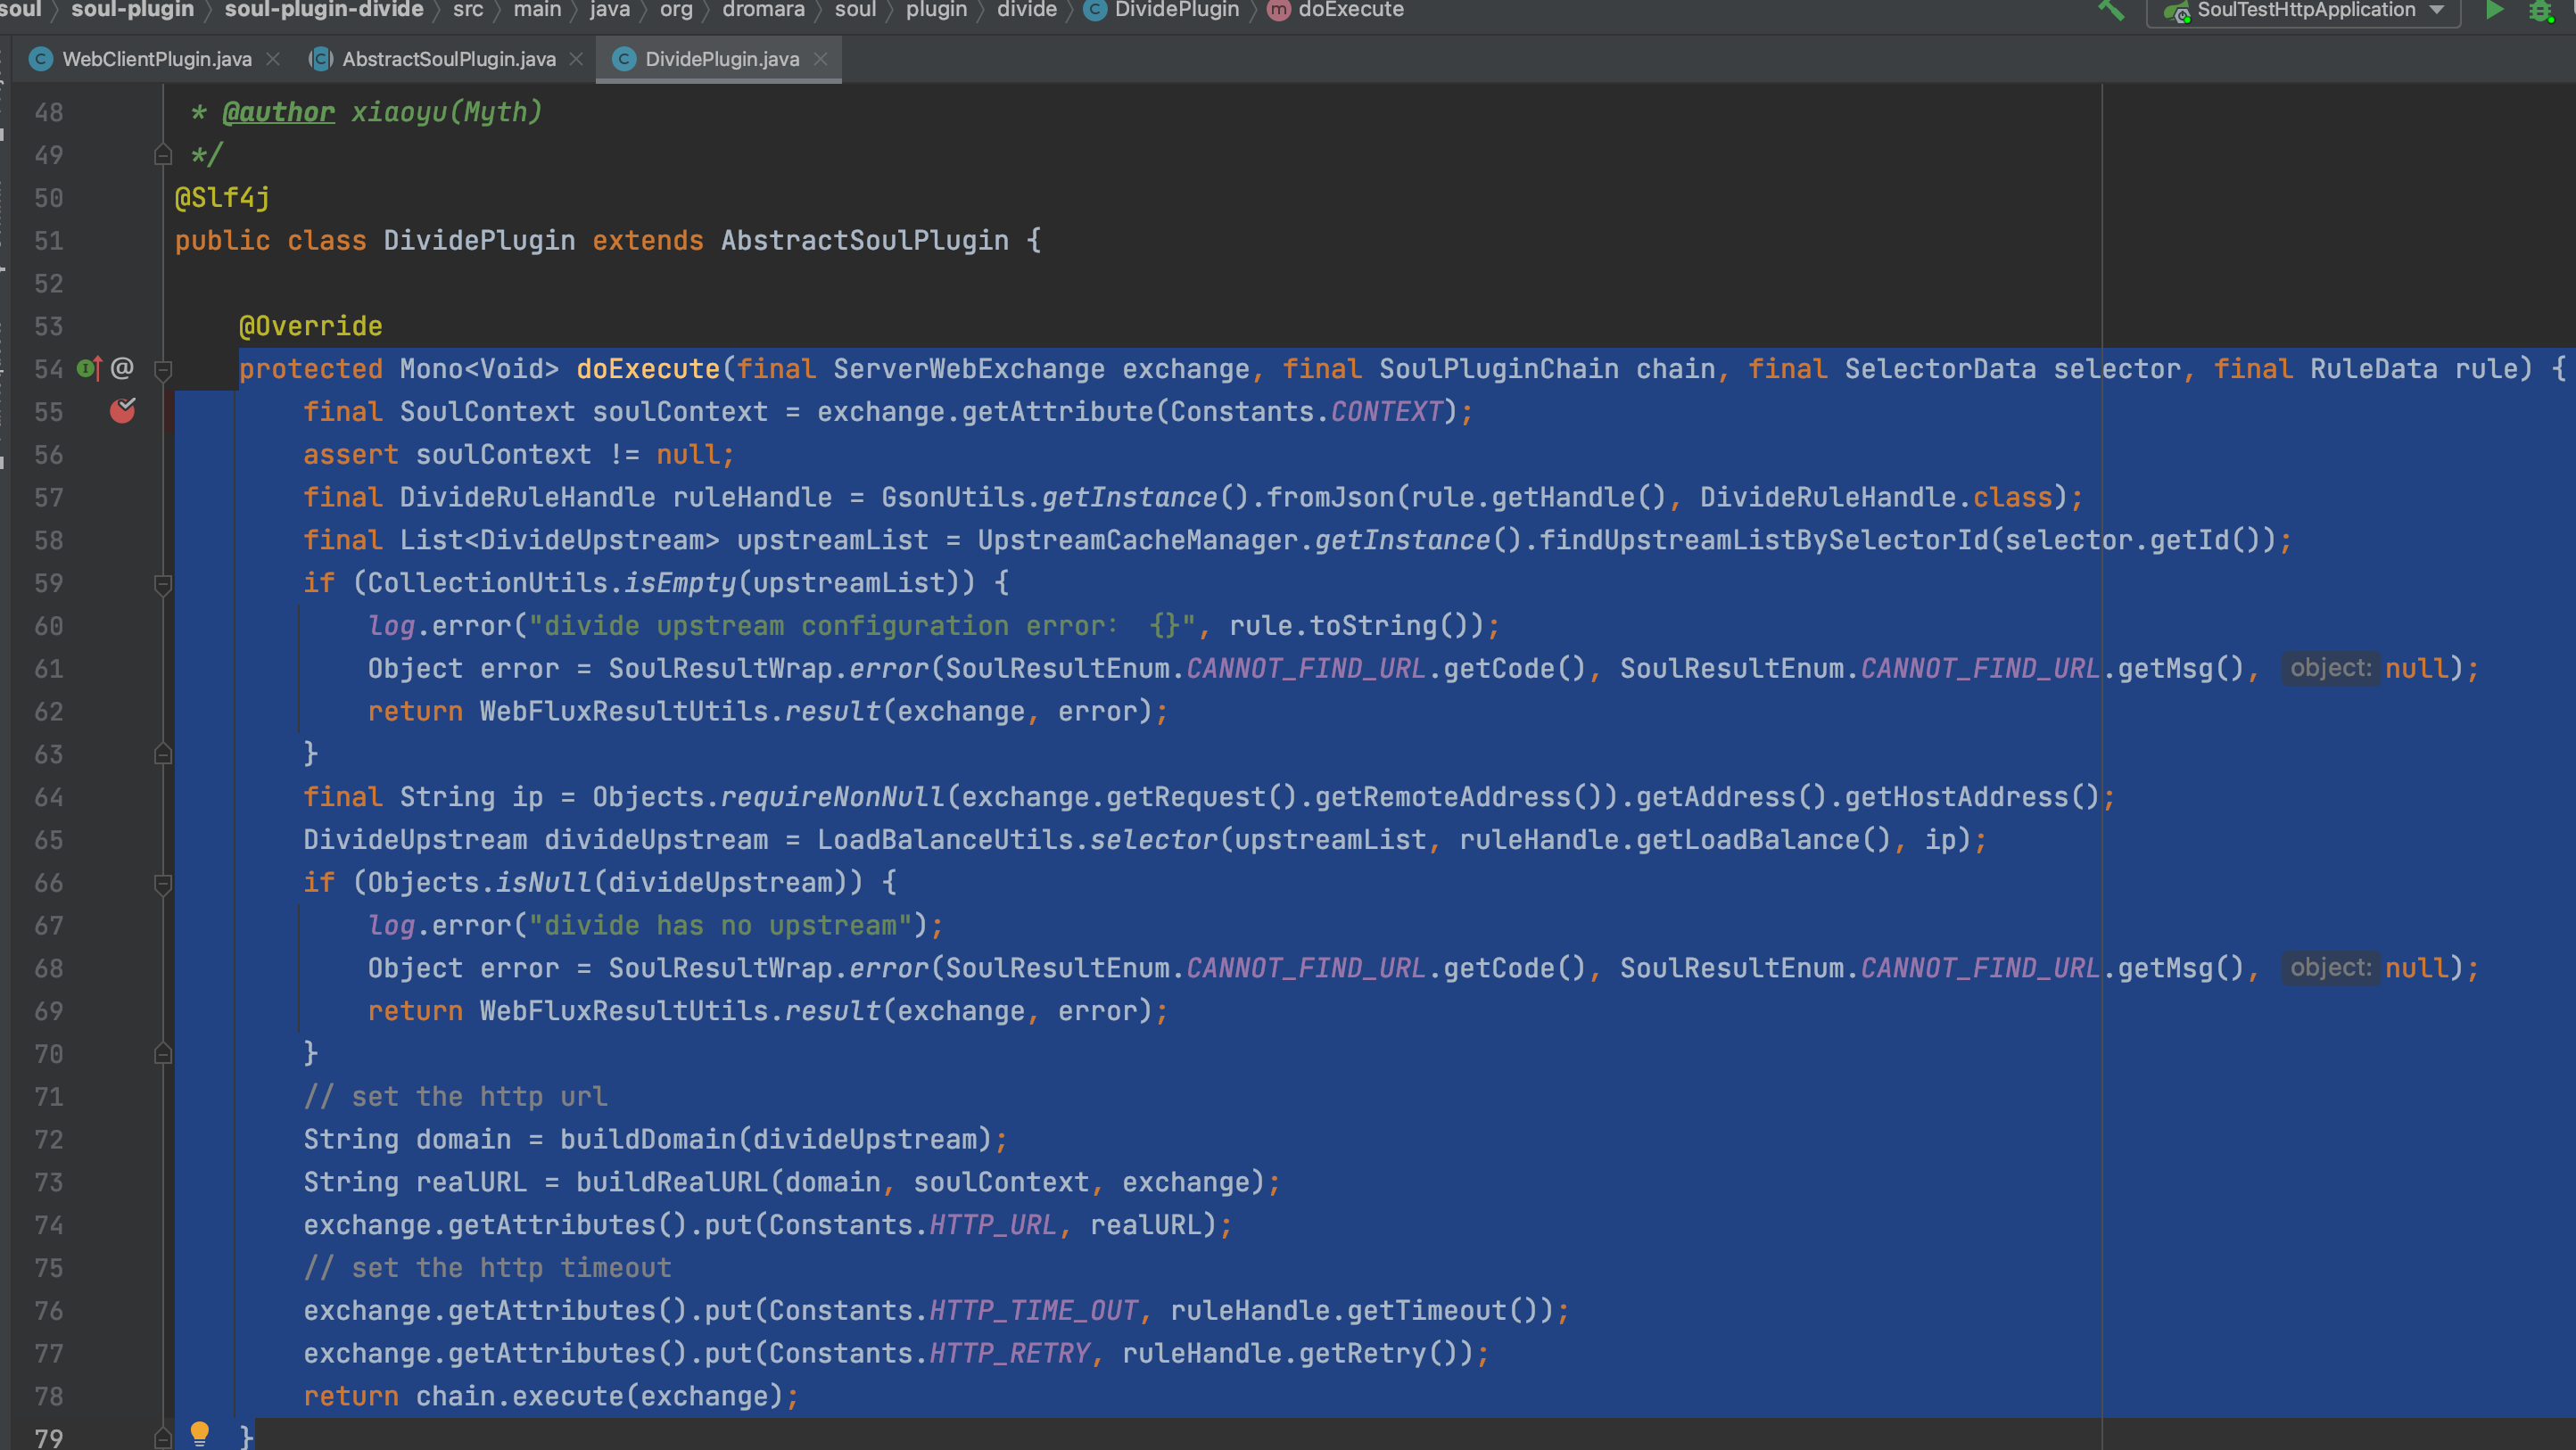Viewport: 2576px width, 1450px height.
Task: Click the divide breadcrumb in navigation bar
Action: coord(1027,10)
